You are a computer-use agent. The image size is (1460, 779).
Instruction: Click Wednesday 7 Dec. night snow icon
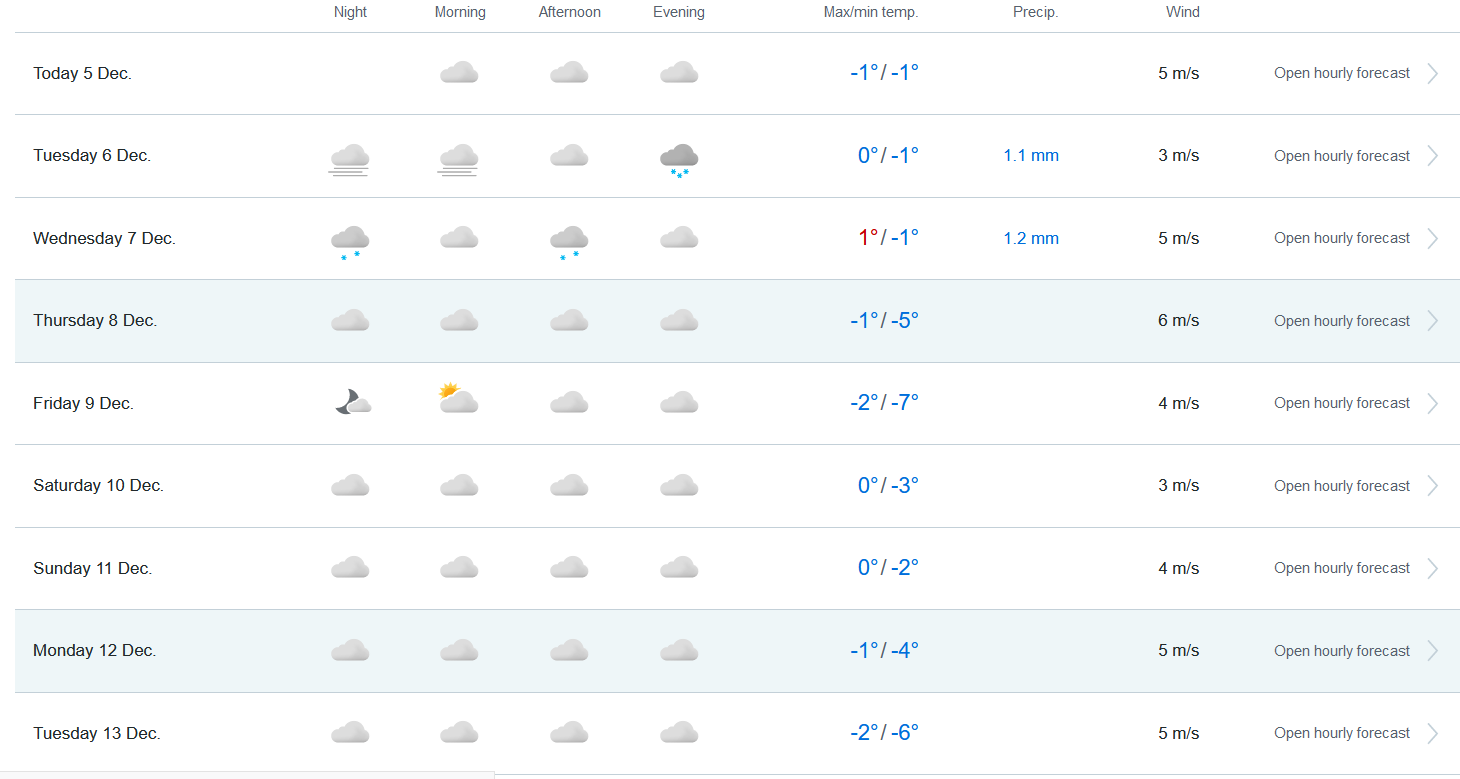[x=350, y=241]
